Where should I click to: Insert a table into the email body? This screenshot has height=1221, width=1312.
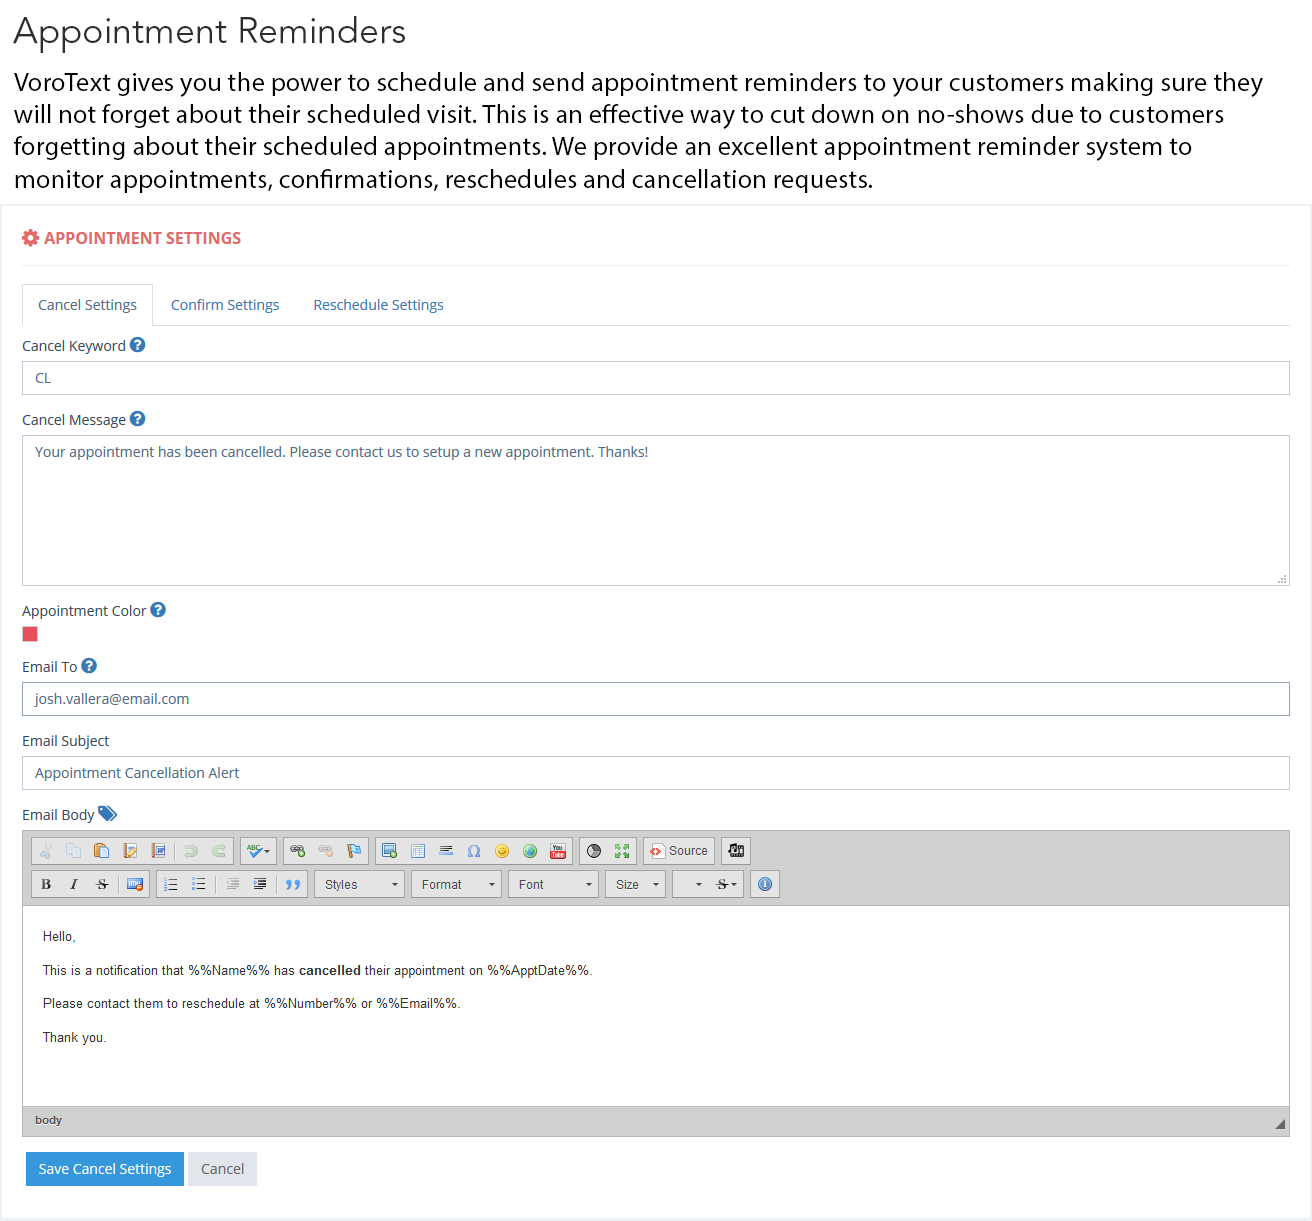point(418,851)
